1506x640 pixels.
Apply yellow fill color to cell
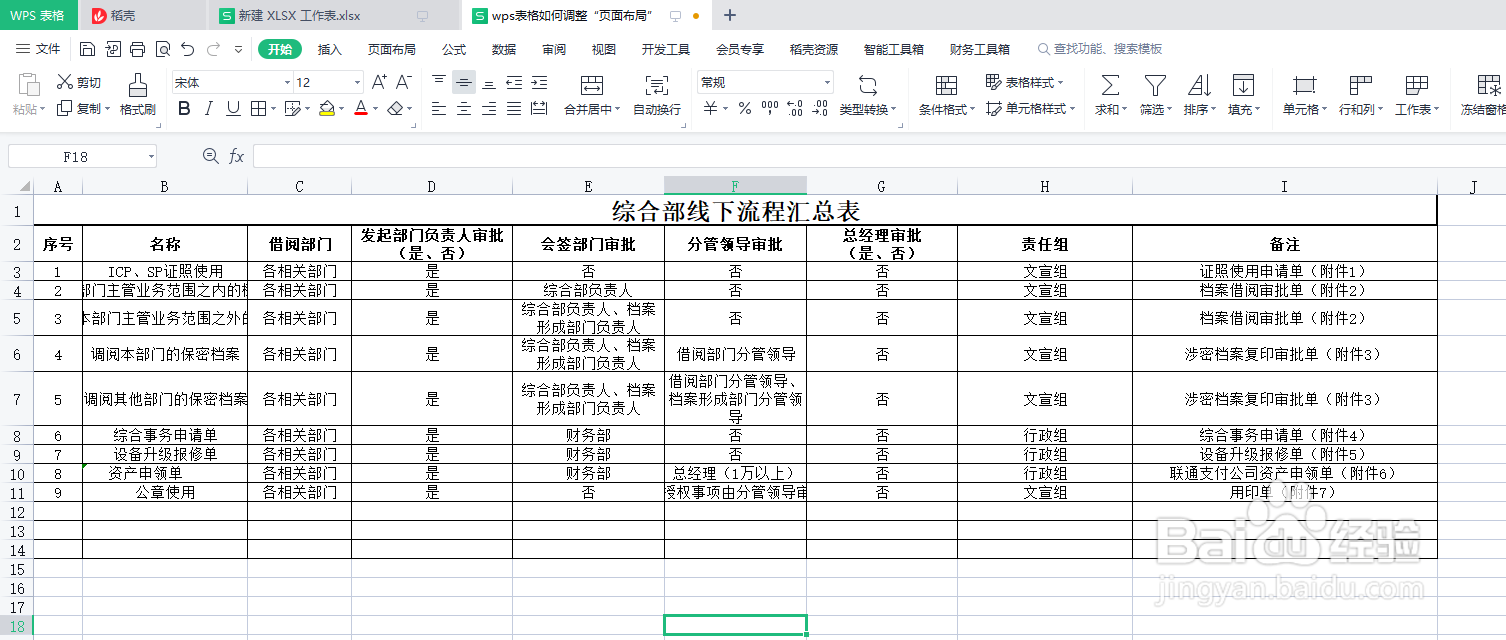tap(327, 108)
